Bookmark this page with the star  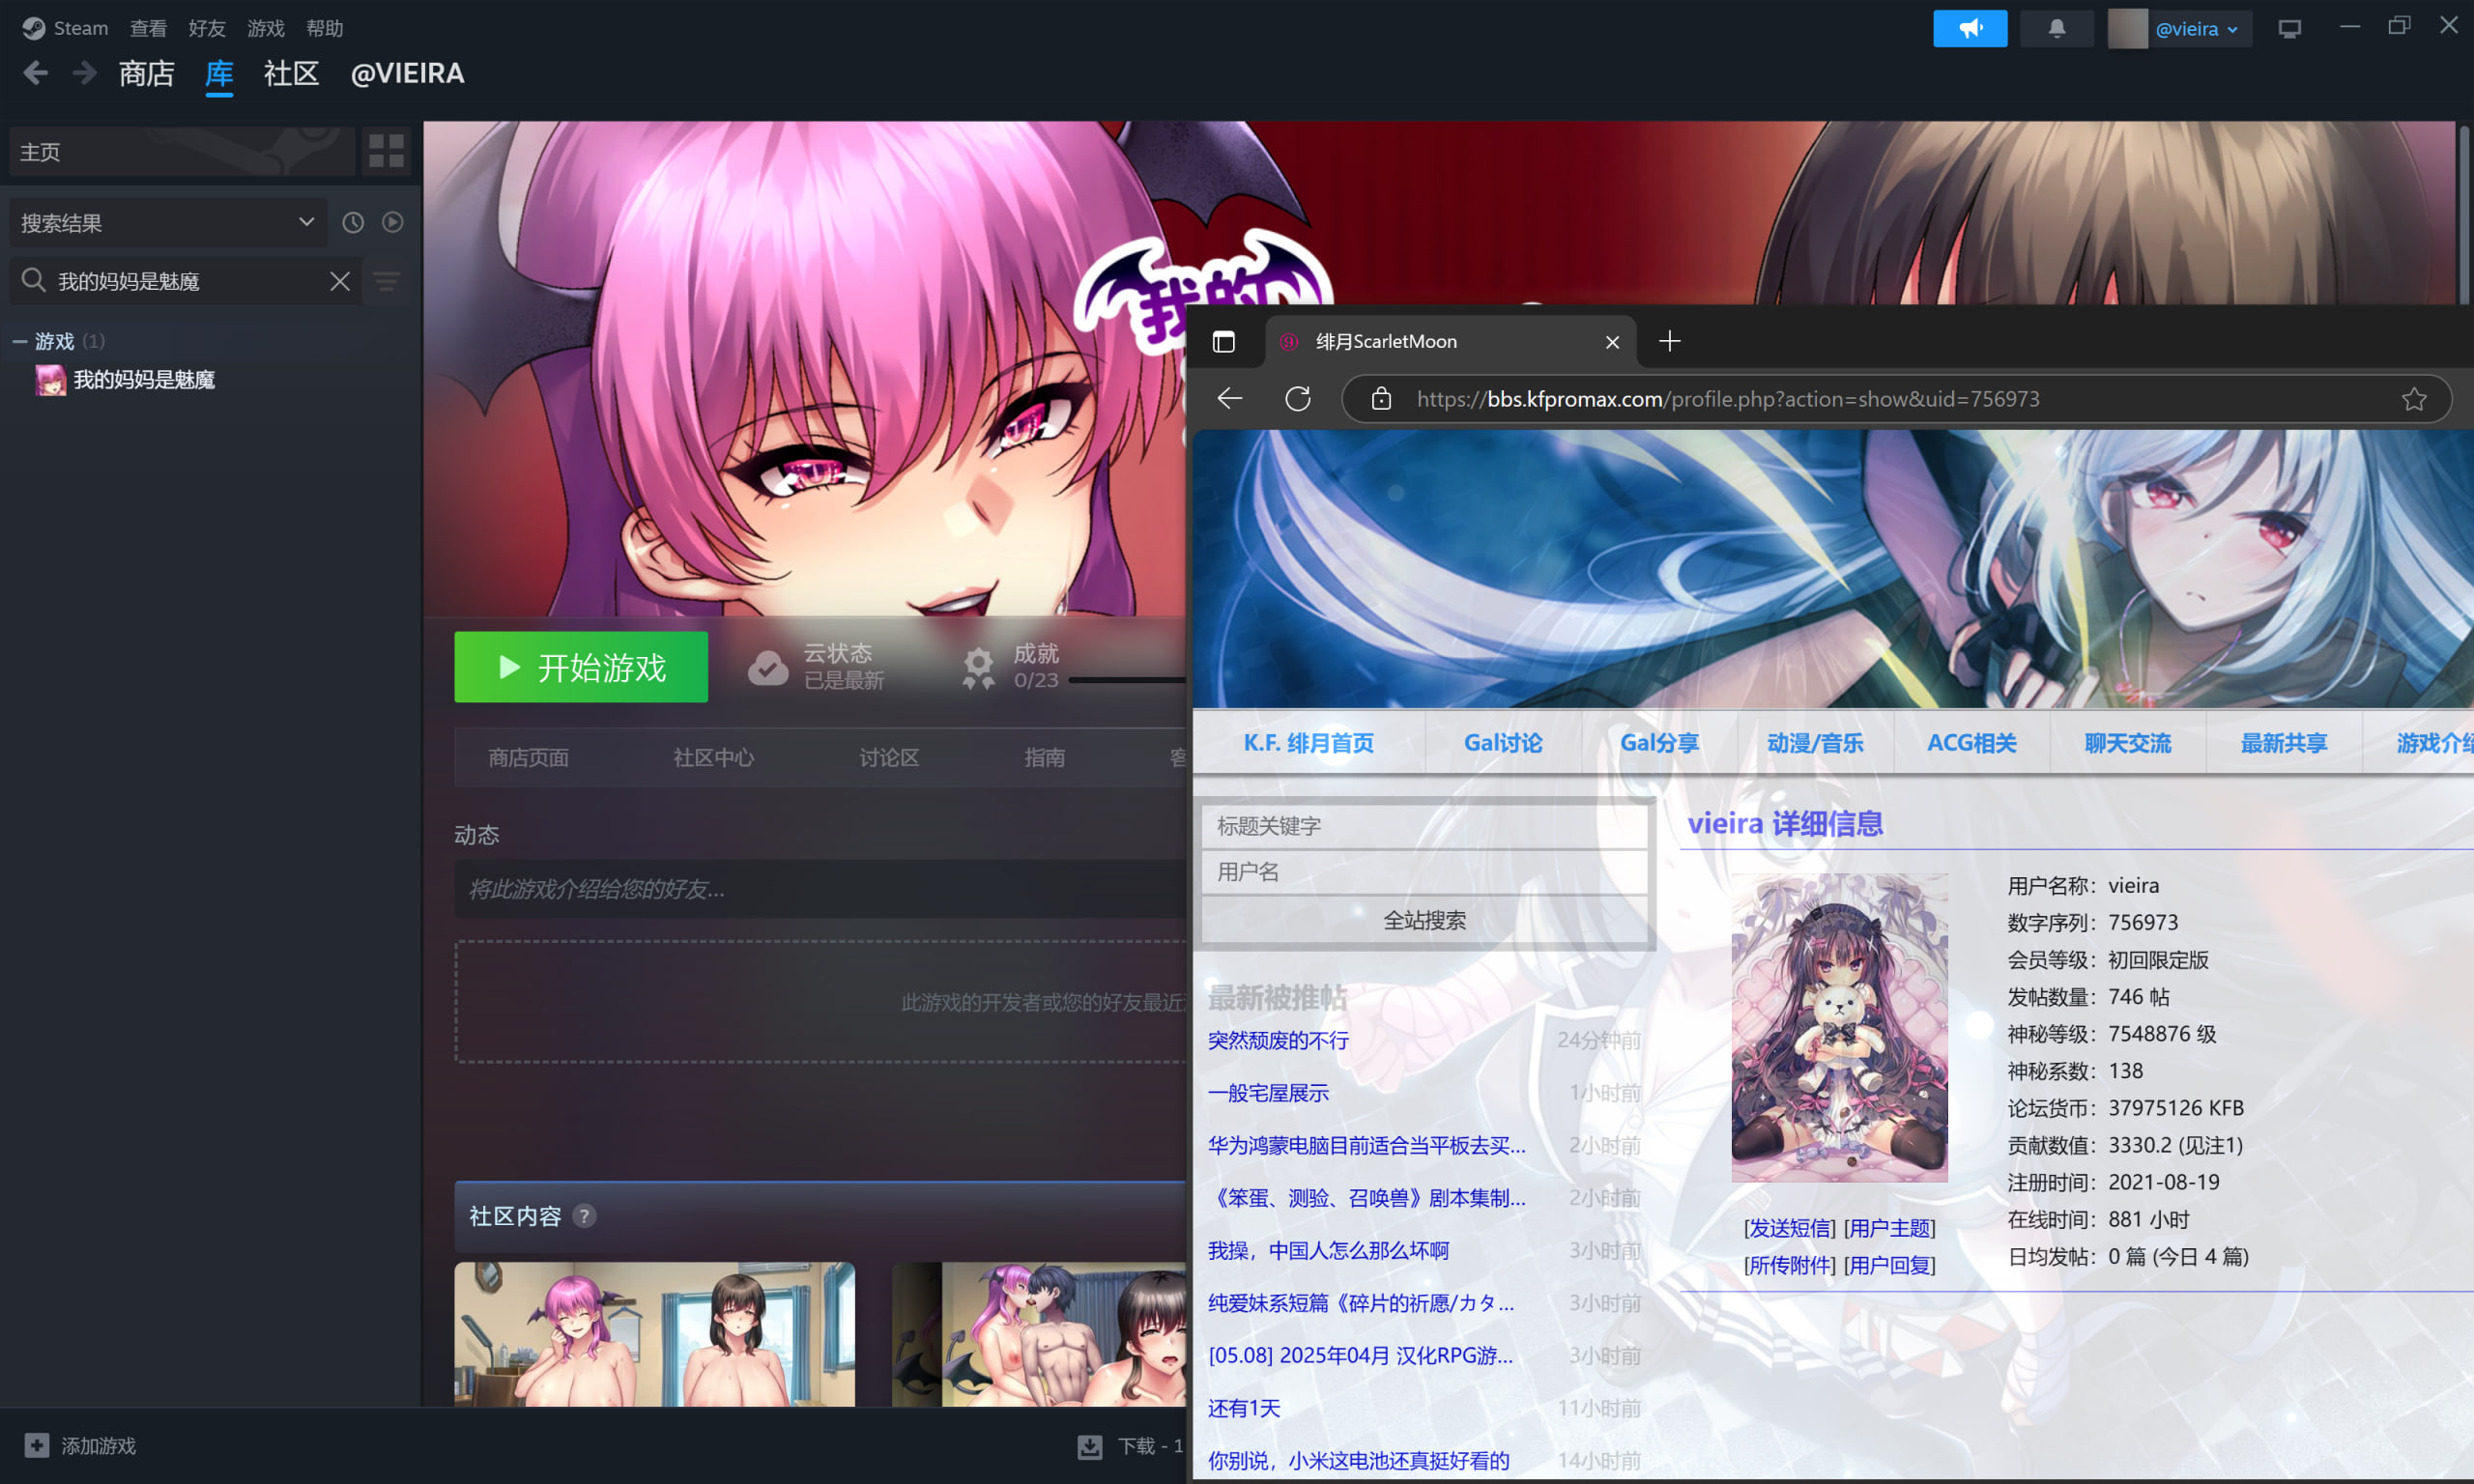point(2414,399)
